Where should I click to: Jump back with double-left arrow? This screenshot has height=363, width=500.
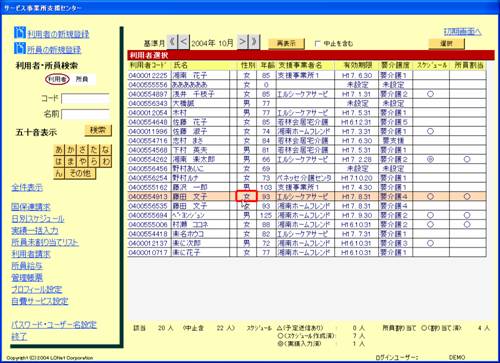click(172, 42)
